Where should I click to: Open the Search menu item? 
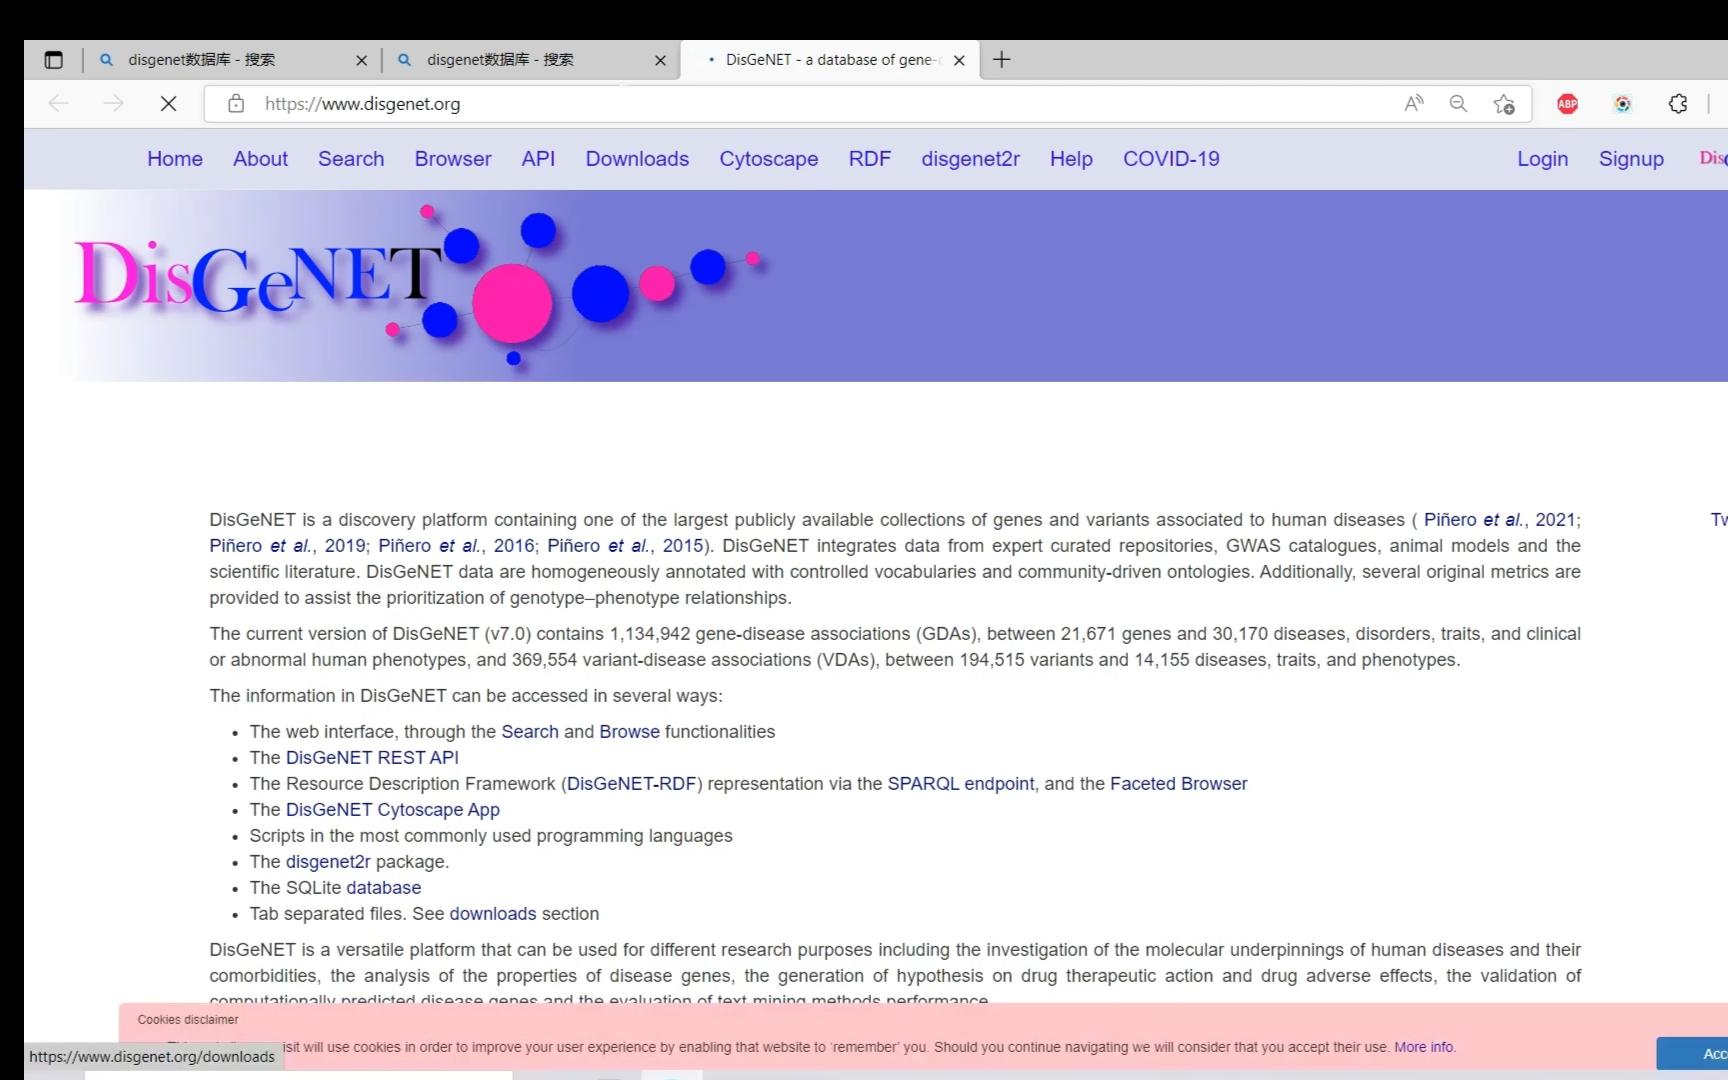tap(351, 159)
